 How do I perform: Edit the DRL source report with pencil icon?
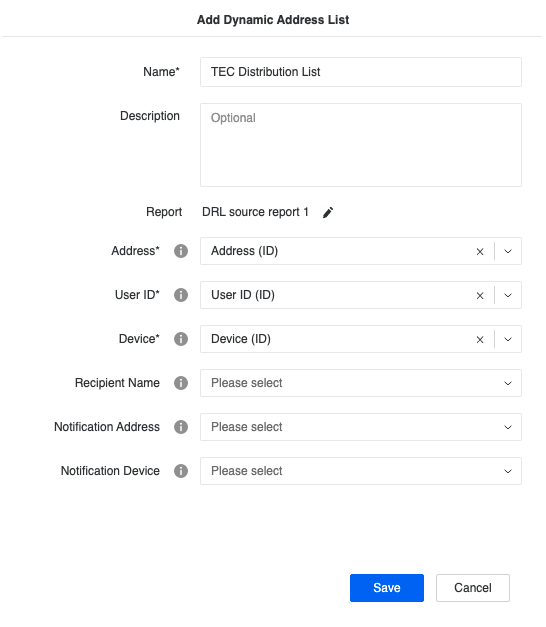click(x=328, y=212)
